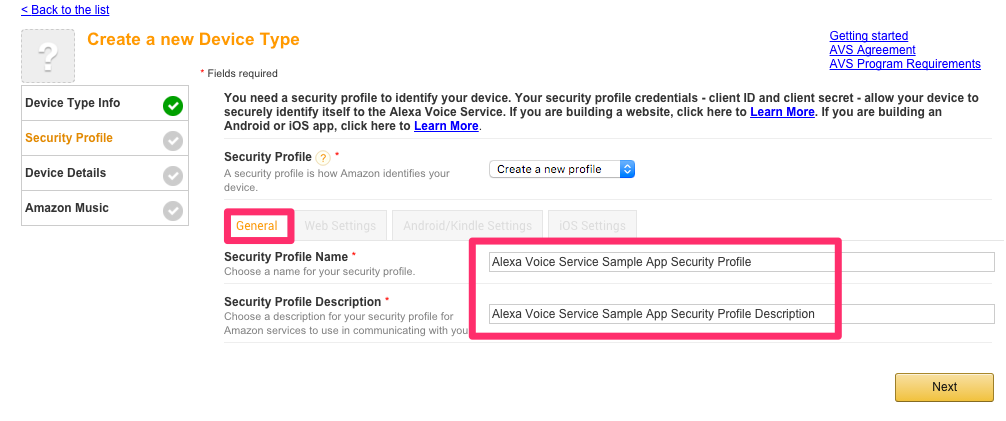The width and height of the screenshot is (1006, 421).
Task: Go to Device Type Info step
Action: [x=72, y=103]
